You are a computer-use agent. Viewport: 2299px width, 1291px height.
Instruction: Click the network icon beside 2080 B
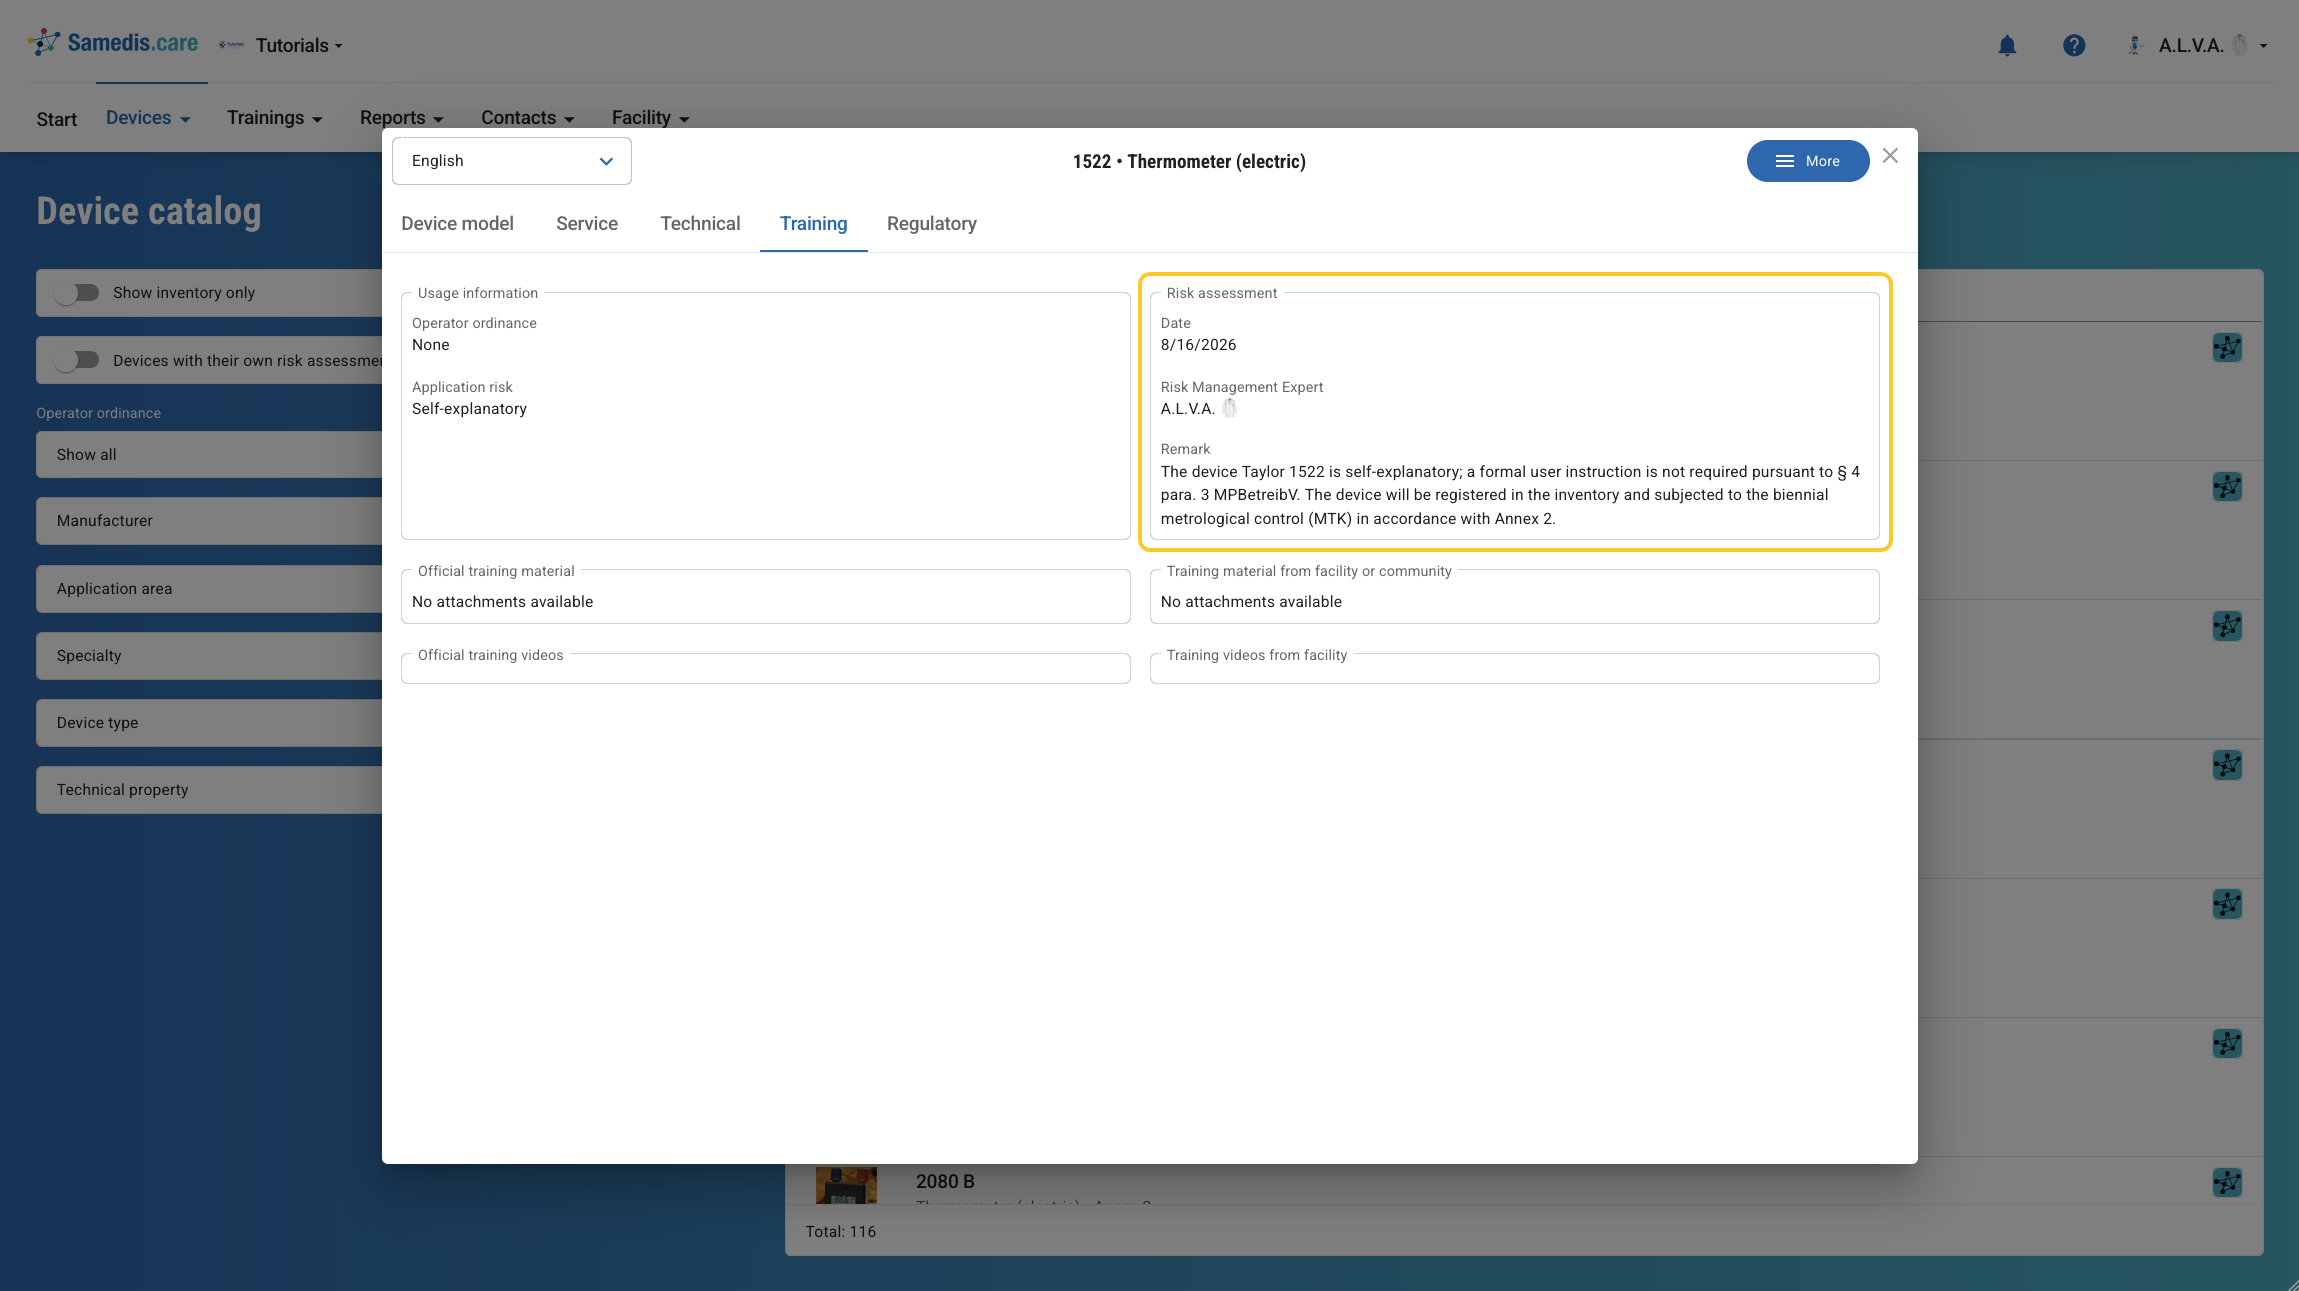point(2227,1183)
